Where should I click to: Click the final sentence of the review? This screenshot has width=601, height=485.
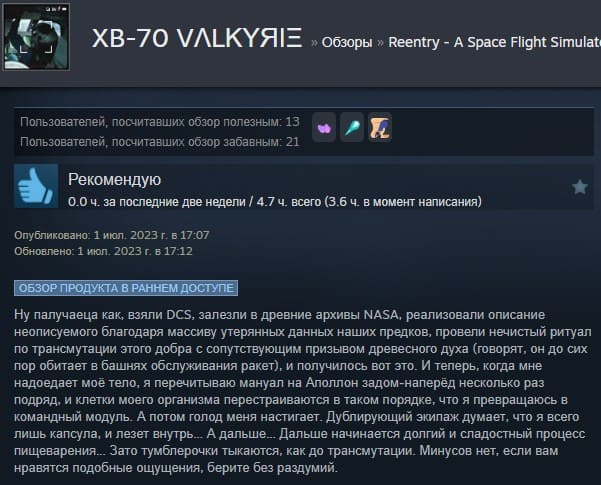pyautogui.click(x=286, y=459)
